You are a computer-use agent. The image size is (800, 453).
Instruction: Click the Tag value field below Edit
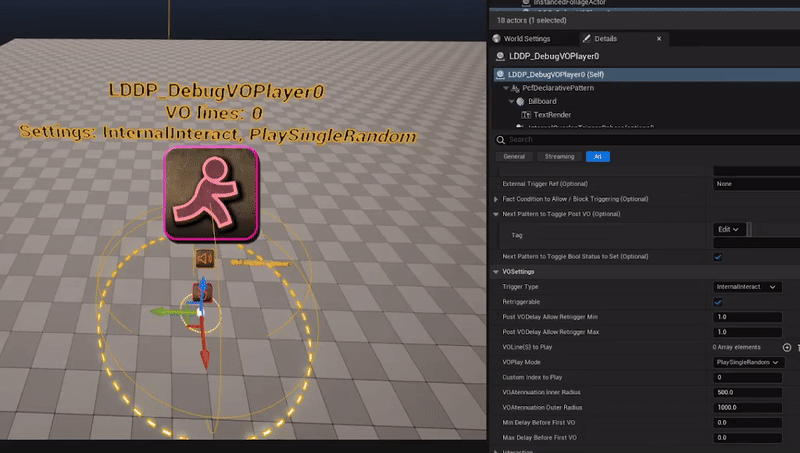[x=756, y=243]
